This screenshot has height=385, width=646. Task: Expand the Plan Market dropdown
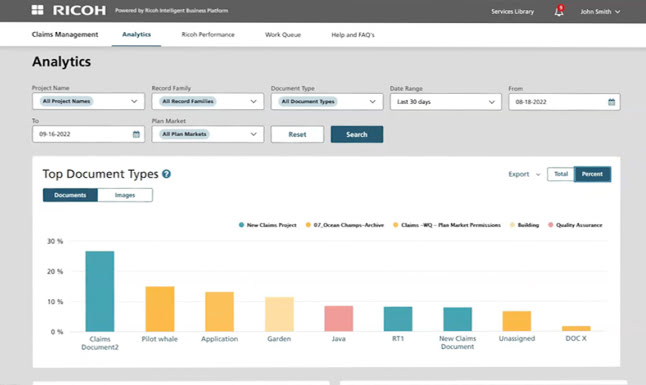tap(208, 134)
